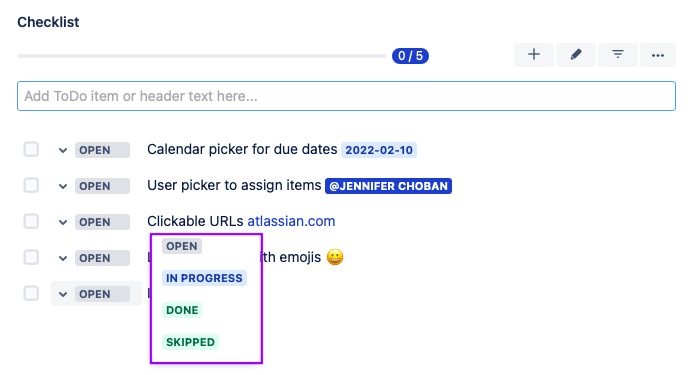The height and width of the screenshot is (375, 700).
Task: Tick the Clickable URLs checkbox
Action: point(31,221)
